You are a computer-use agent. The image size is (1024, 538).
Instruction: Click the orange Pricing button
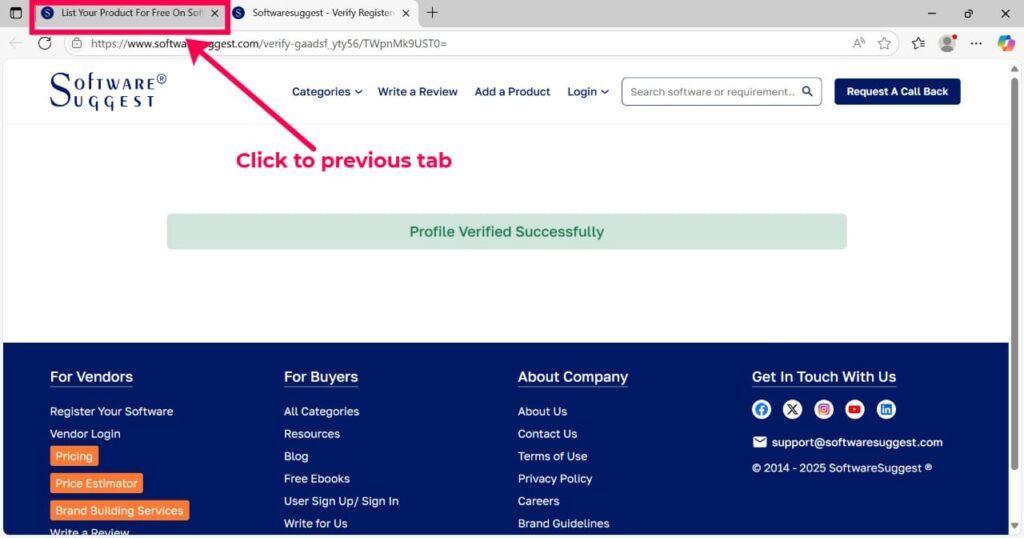point(74,456)
